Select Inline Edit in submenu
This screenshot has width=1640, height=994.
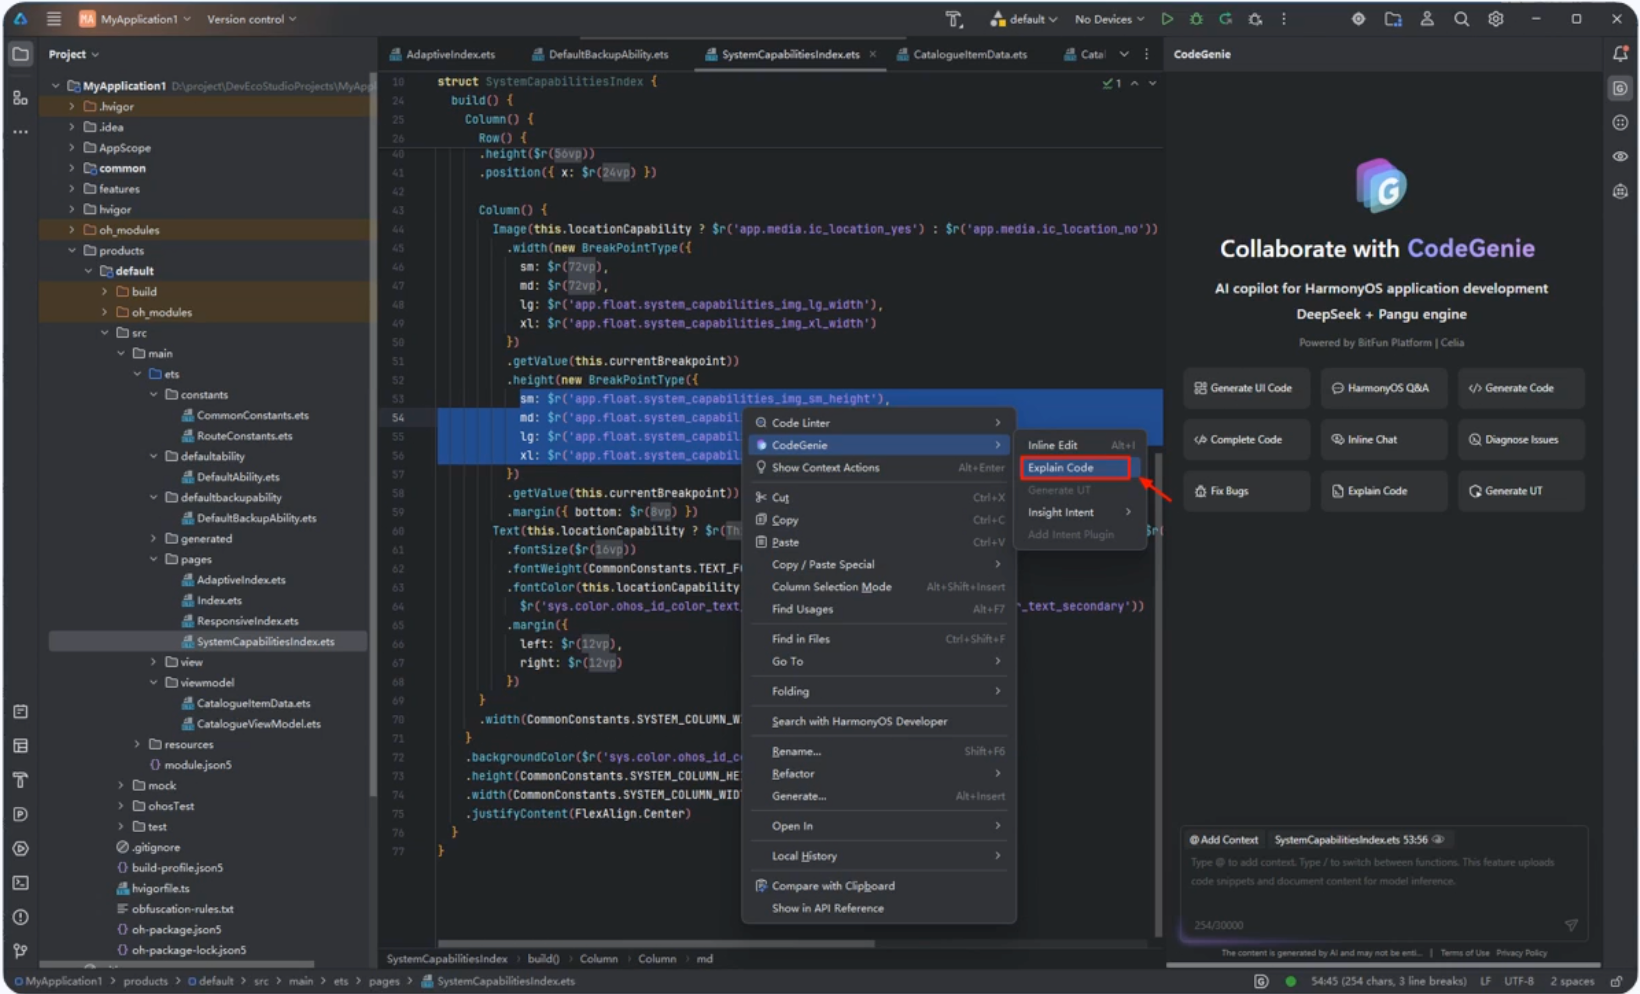click(1080, 445)
